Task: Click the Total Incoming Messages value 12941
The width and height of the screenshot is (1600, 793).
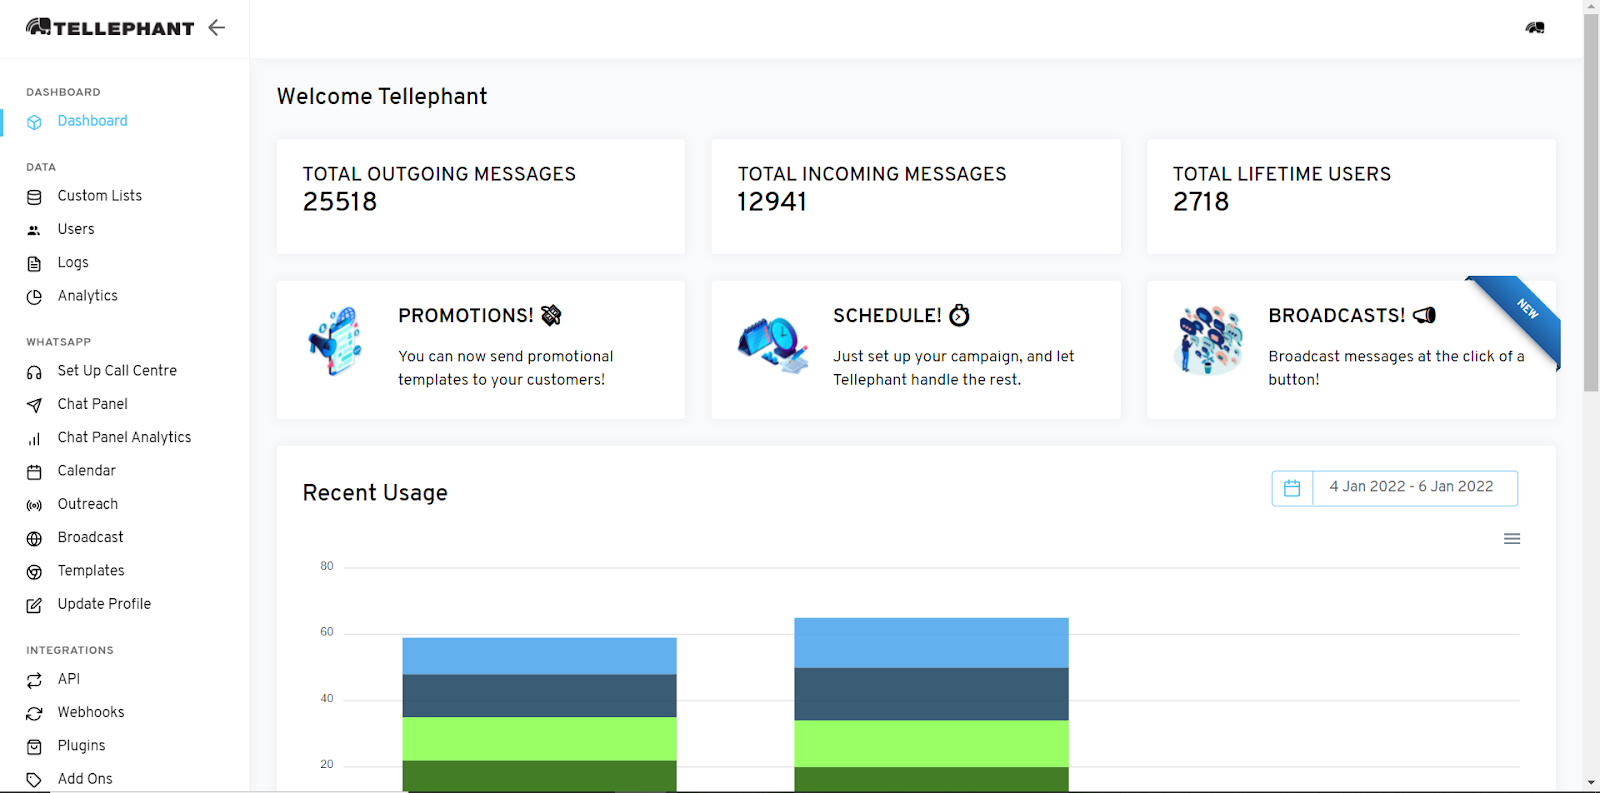Action: point(772,202)
